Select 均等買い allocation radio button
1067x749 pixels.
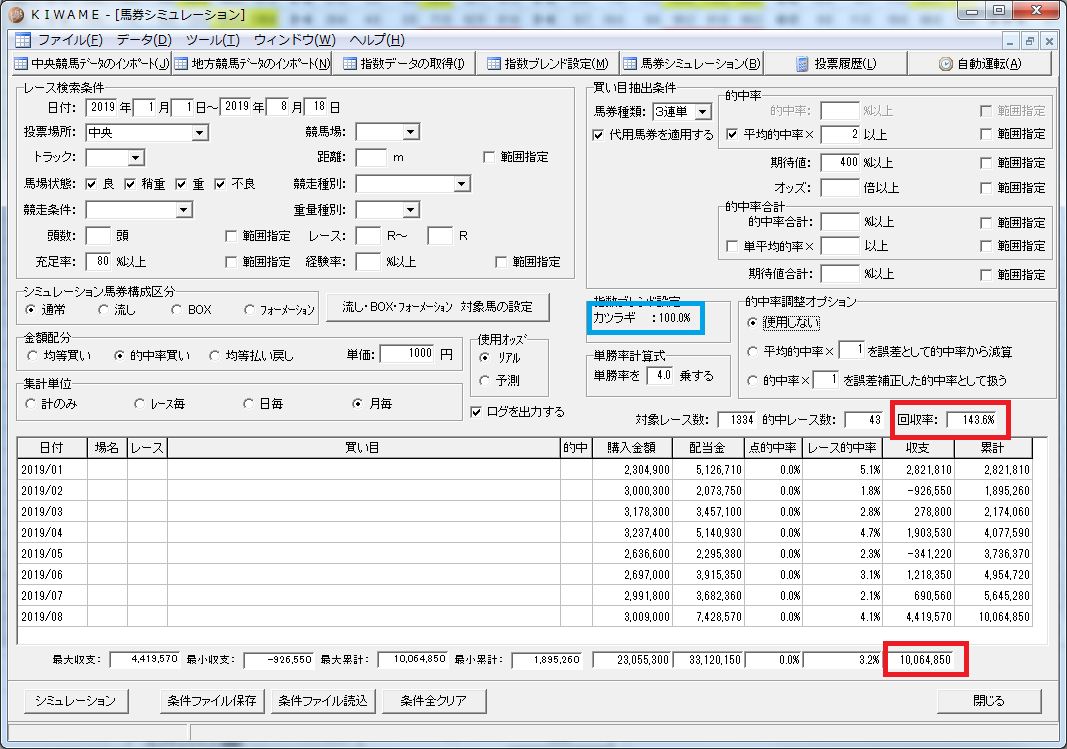[x=32, y=356]
